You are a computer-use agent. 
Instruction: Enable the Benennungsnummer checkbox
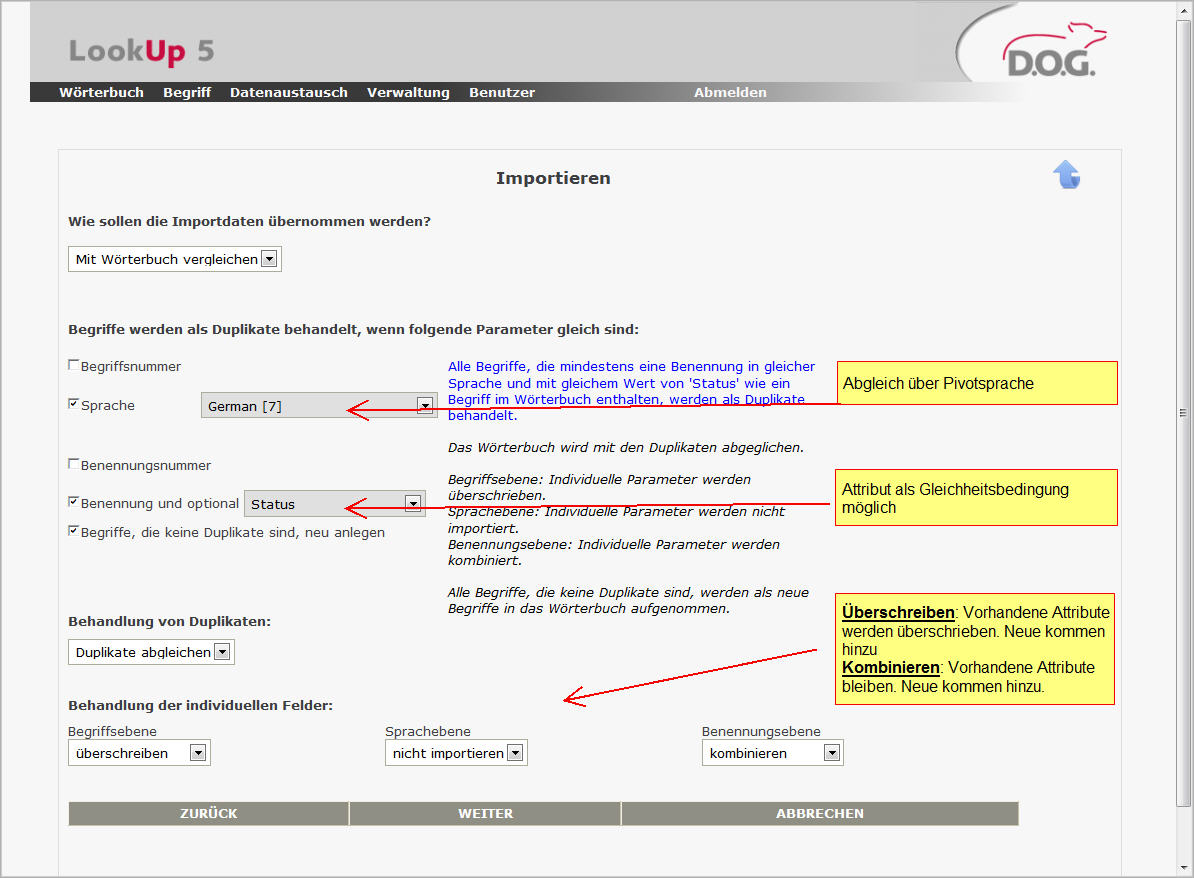tap(74, 464)
